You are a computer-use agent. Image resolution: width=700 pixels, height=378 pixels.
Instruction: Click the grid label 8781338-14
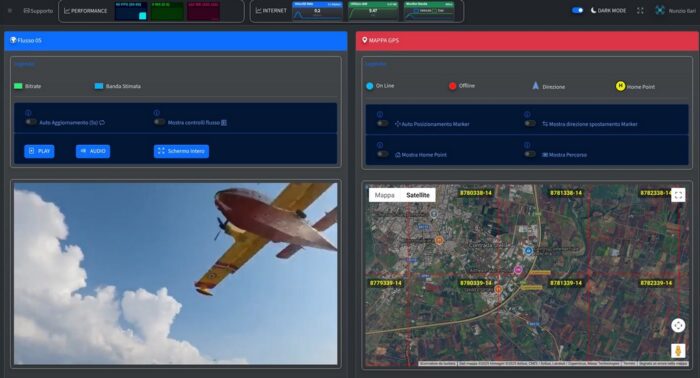click(x=566, y=193)
